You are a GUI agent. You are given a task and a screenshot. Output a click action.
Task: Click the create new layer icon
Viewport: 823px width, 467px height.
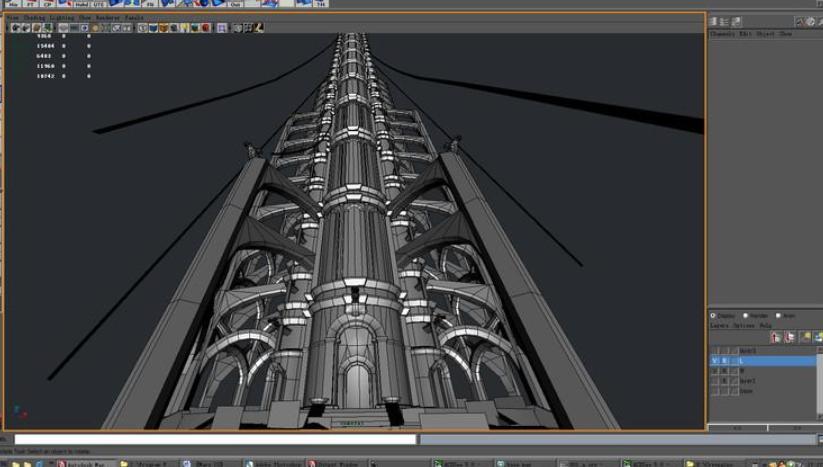805,337
